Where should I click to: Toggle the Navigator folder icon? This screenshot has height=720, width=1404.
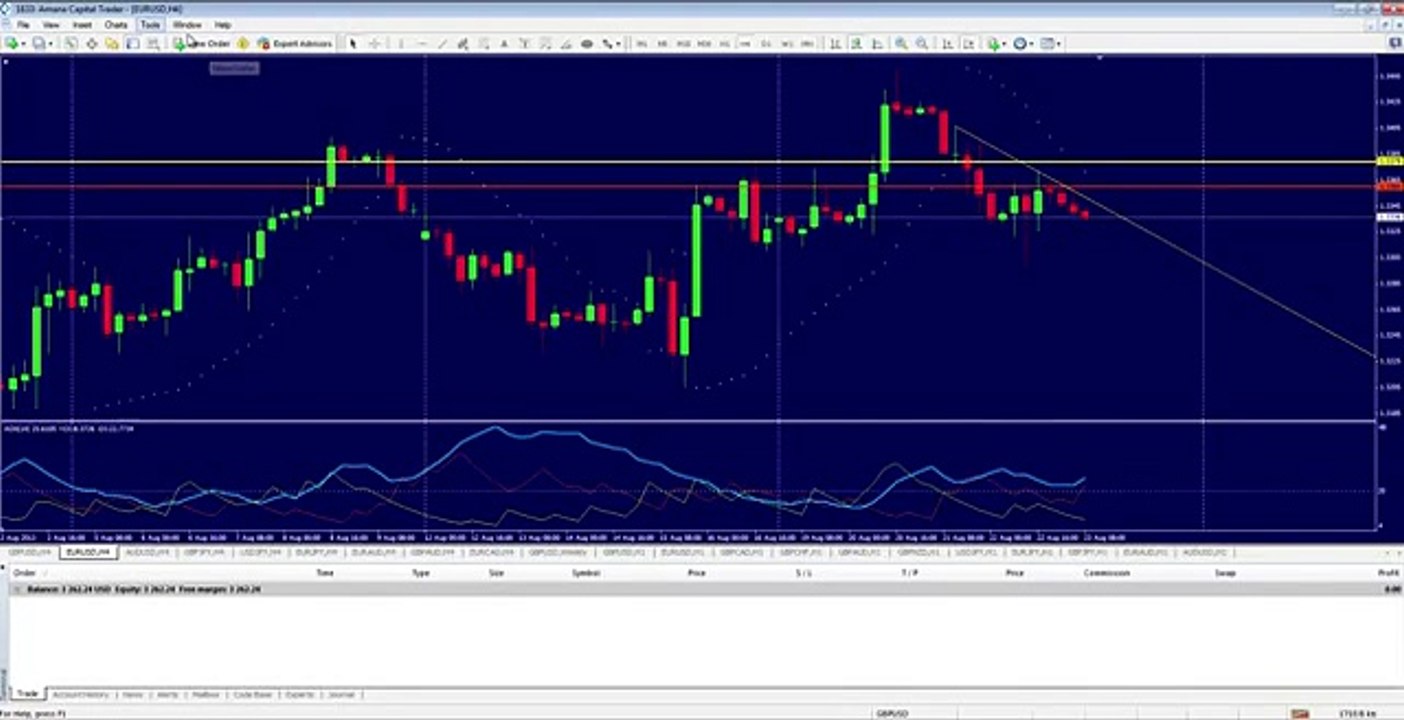pyautogui.click(x=112, y=43)
